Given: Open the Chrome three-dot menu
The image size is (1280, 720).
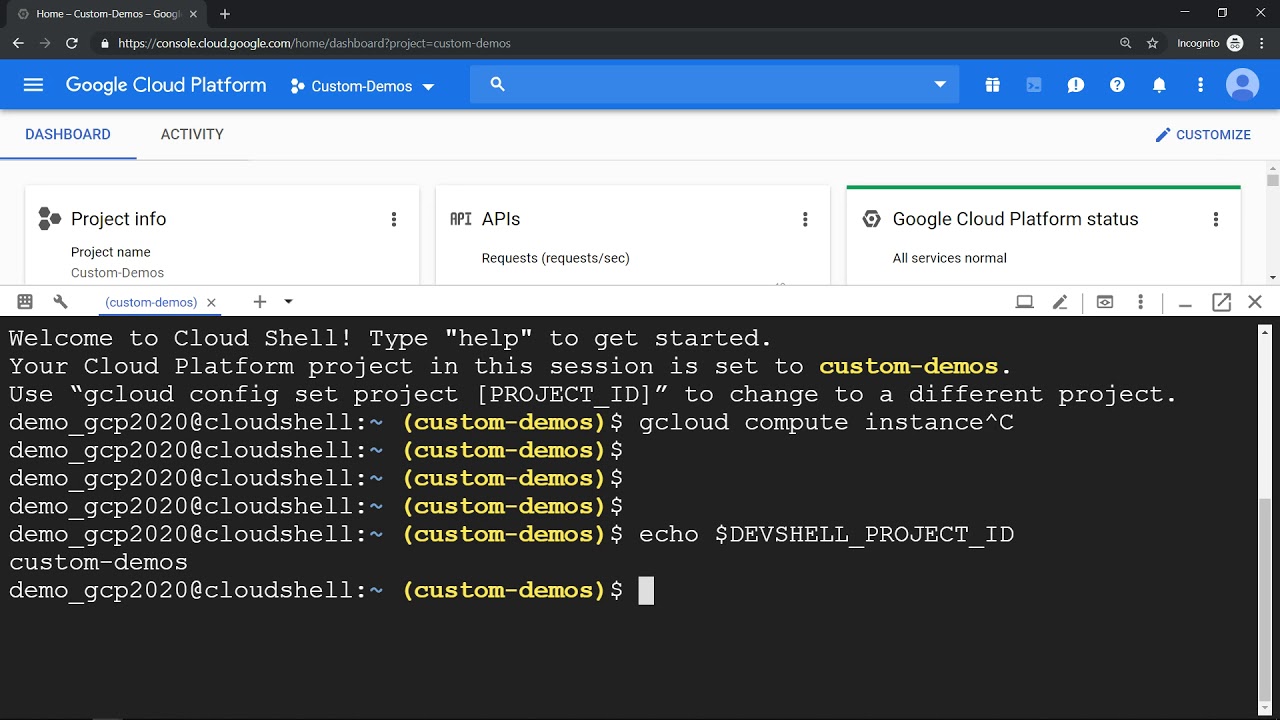Looking at the screenshot, I should click(x=1262, y=43).
